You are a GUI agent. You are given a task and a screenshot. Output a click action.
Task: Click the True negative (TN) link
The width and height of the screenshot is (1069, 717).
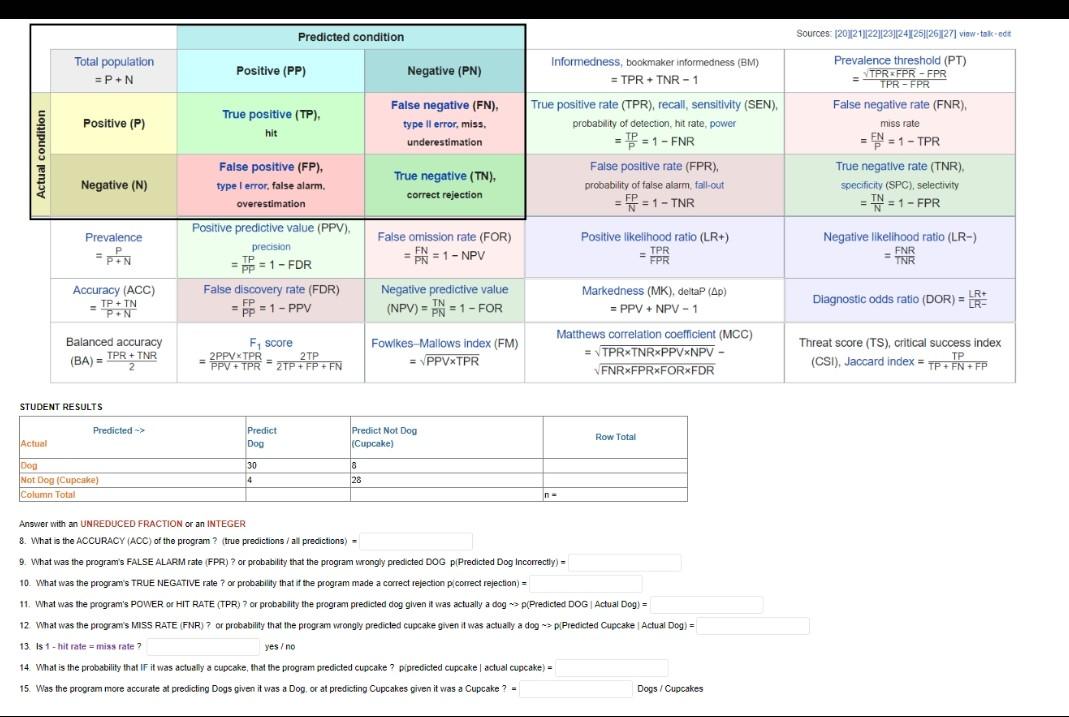[x=444, y=176]
